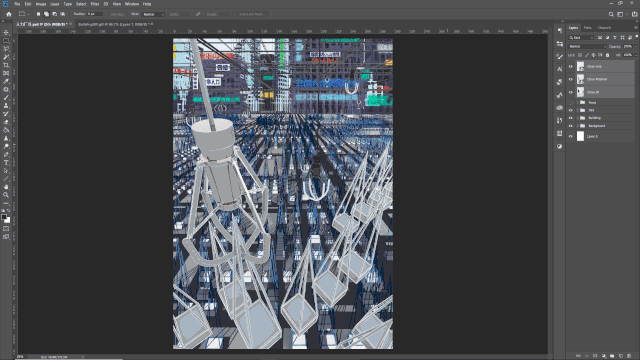
Task: Open the search icon at the top right
Action: click(611, 14)
